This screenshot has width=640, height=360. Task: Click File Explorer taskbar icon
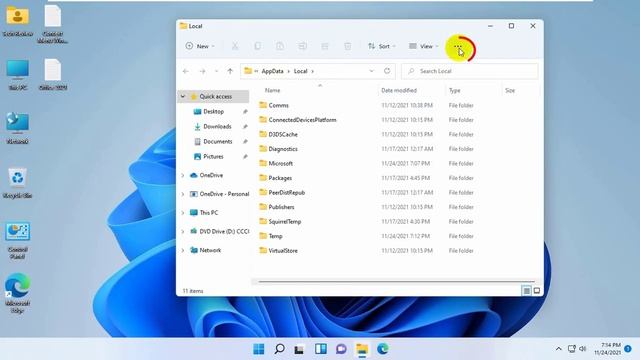362,349
